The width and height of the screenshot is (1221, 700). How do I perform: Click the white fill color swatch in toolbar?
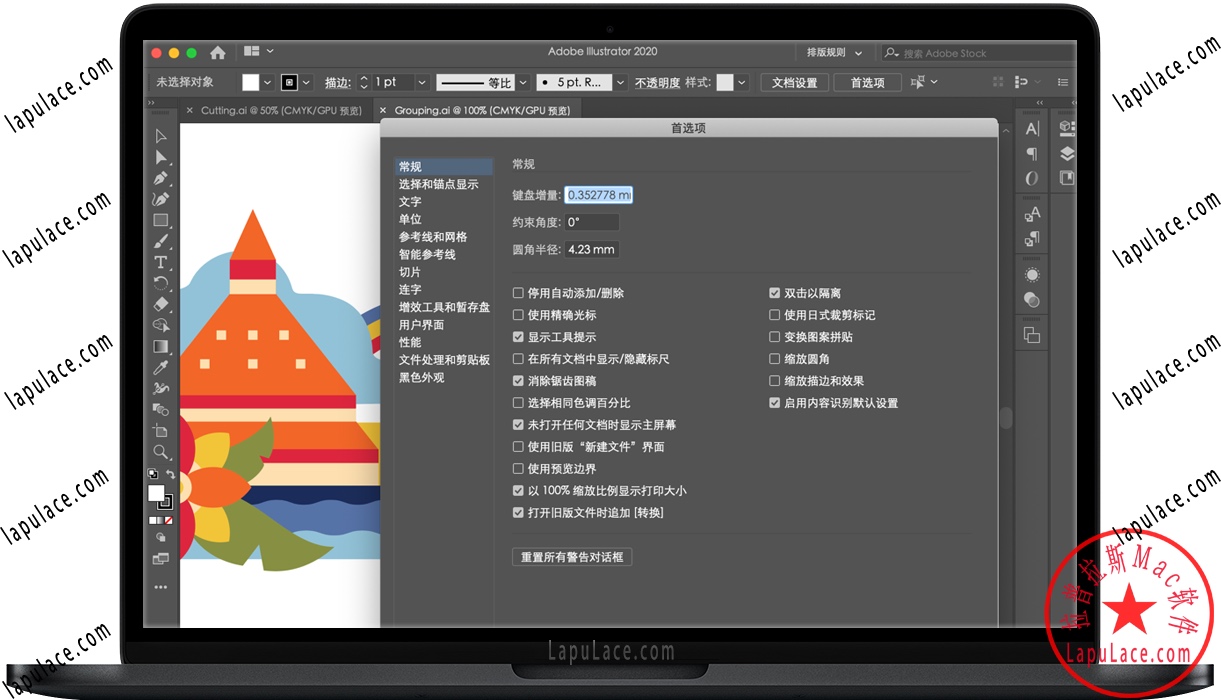click(x=251, y=82)
